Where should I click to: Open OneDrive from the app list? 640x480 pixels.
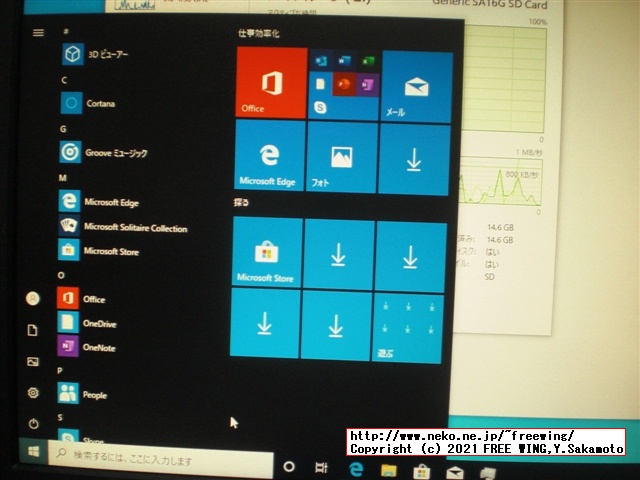[87, 323]
